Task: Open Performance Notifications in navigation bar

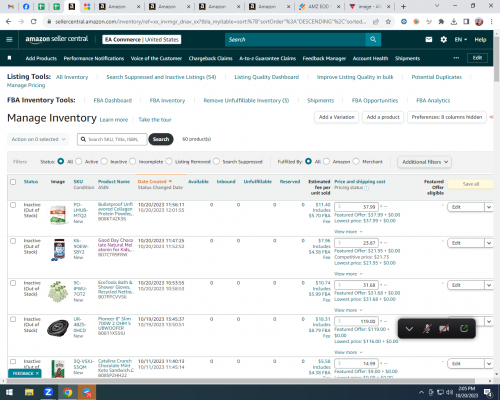Action: pyautogui.click(x=94, y=58)
